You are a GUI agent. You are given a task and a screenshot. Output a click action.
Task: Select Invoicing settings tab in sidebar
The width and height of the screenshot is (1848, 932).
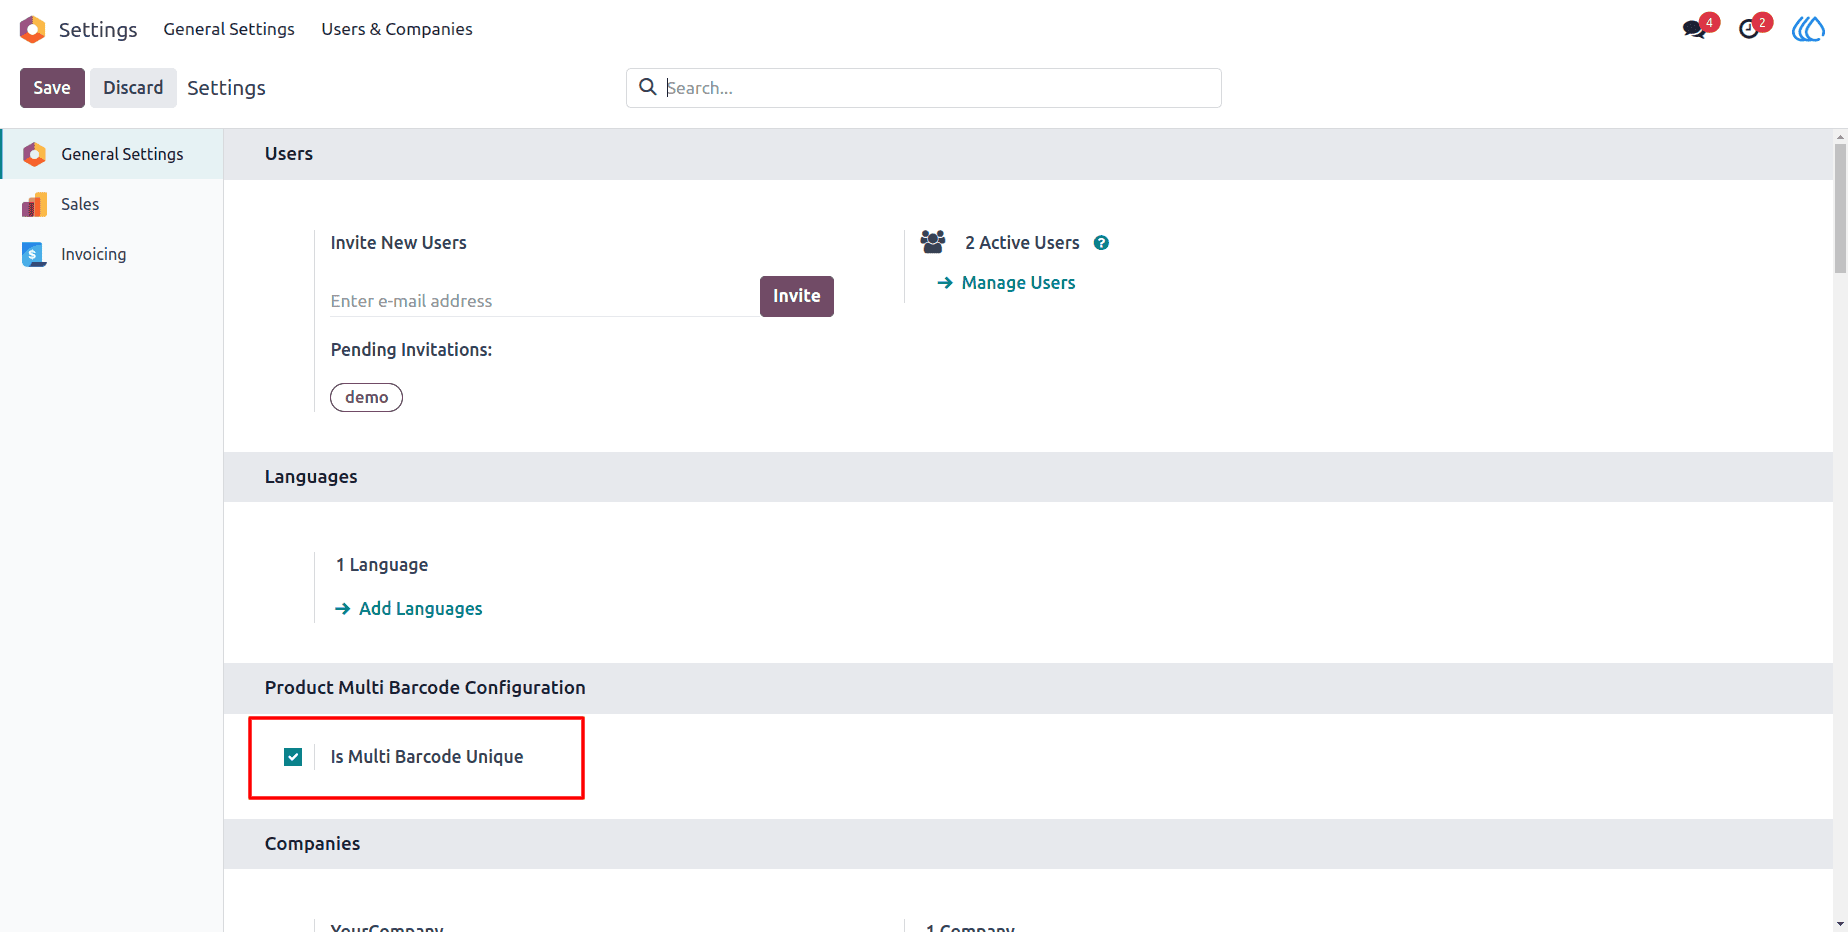point(112,254)
